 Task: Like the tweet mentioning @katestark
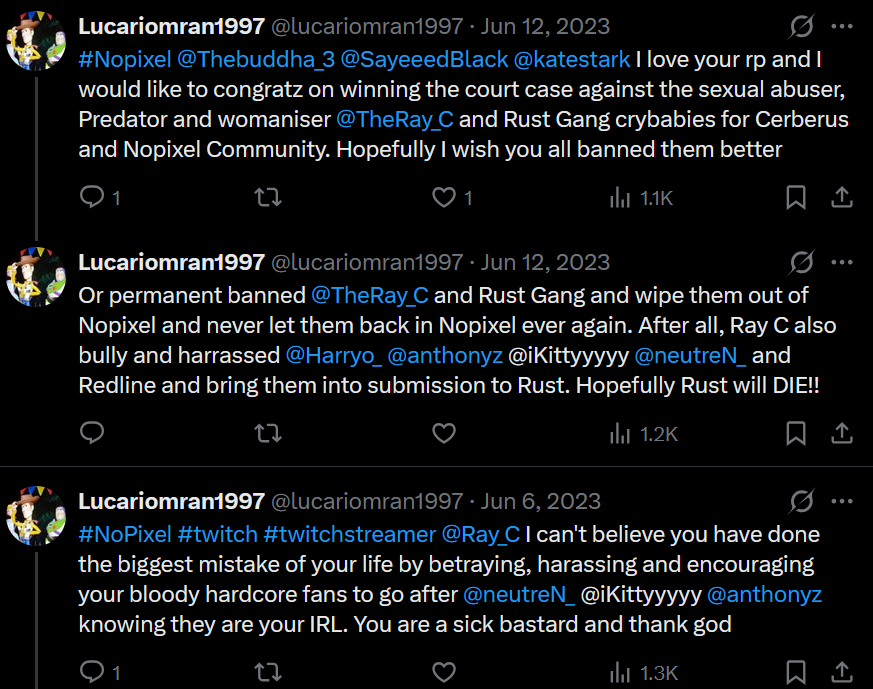(x=443, y=198)
